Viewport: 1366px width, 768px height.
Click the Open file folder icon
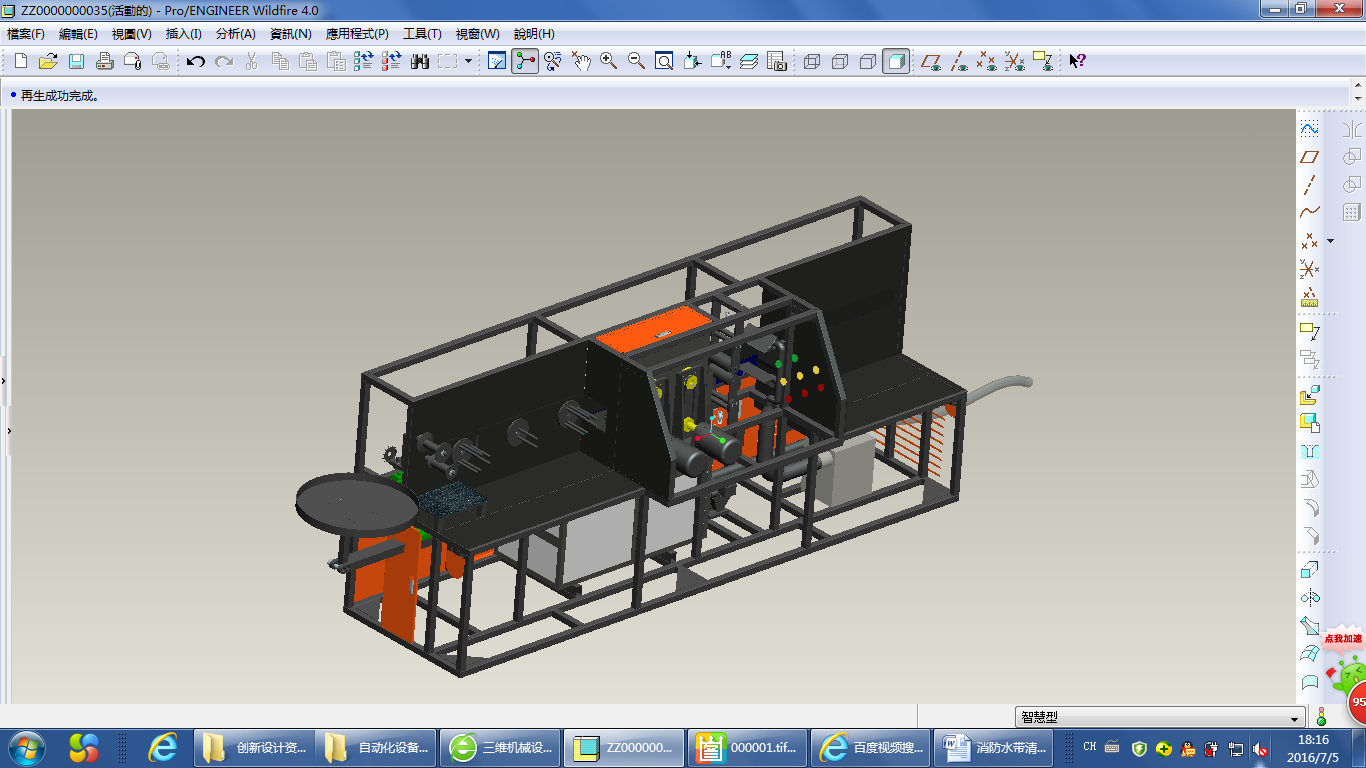[48, 61]
